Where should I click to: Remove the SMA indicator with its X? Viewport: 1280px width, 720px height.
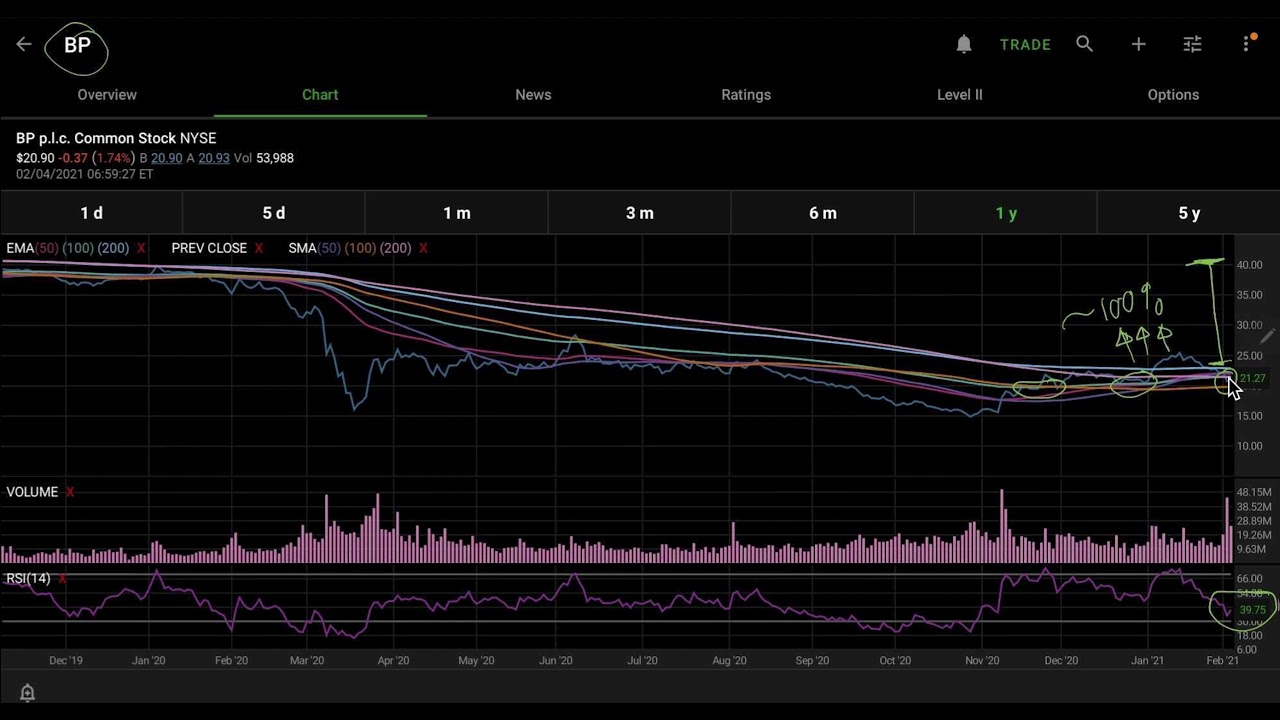click(x=423, y=248)
